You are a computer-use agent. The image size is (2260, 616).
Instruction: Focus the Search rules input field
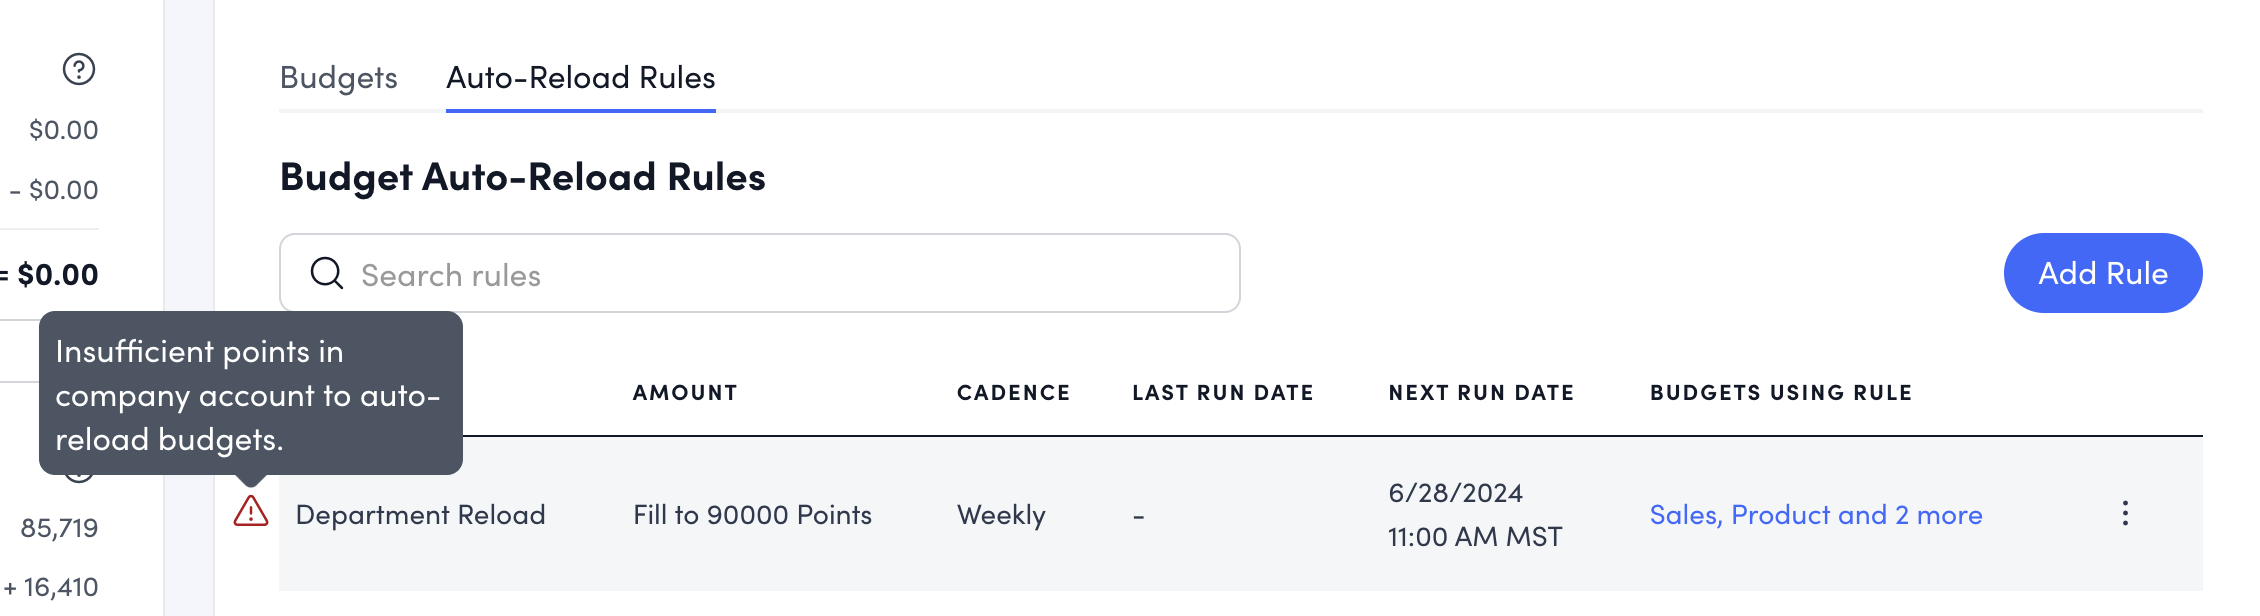click(780, 274)
